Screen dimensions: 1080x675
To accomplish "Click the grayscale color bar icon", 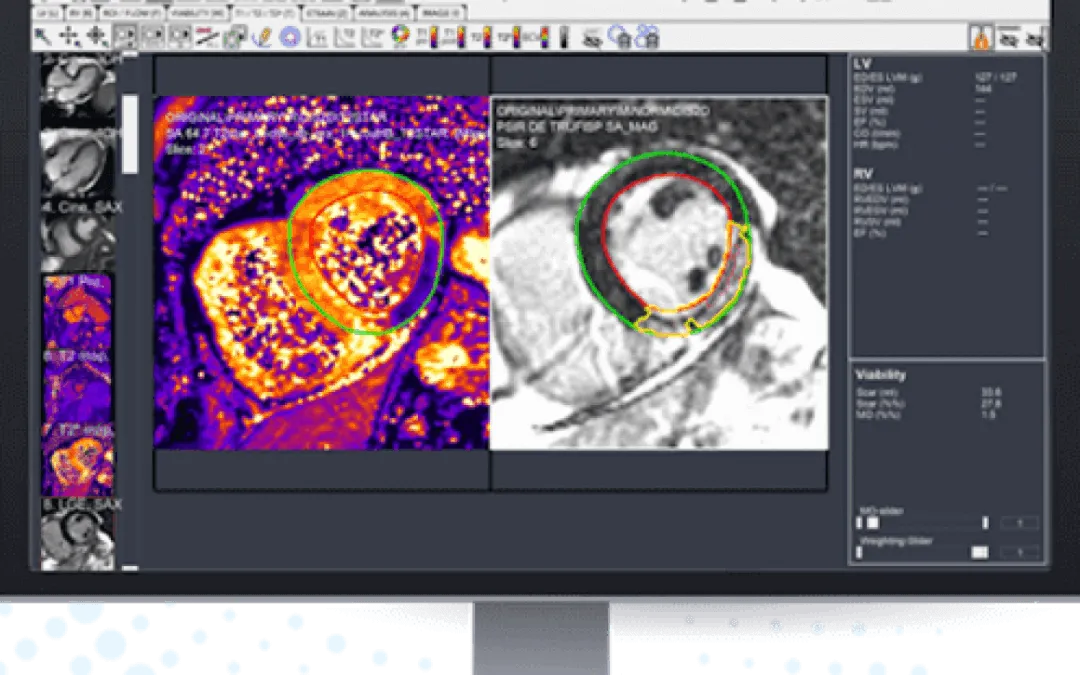I will click(x=562, y=37).
